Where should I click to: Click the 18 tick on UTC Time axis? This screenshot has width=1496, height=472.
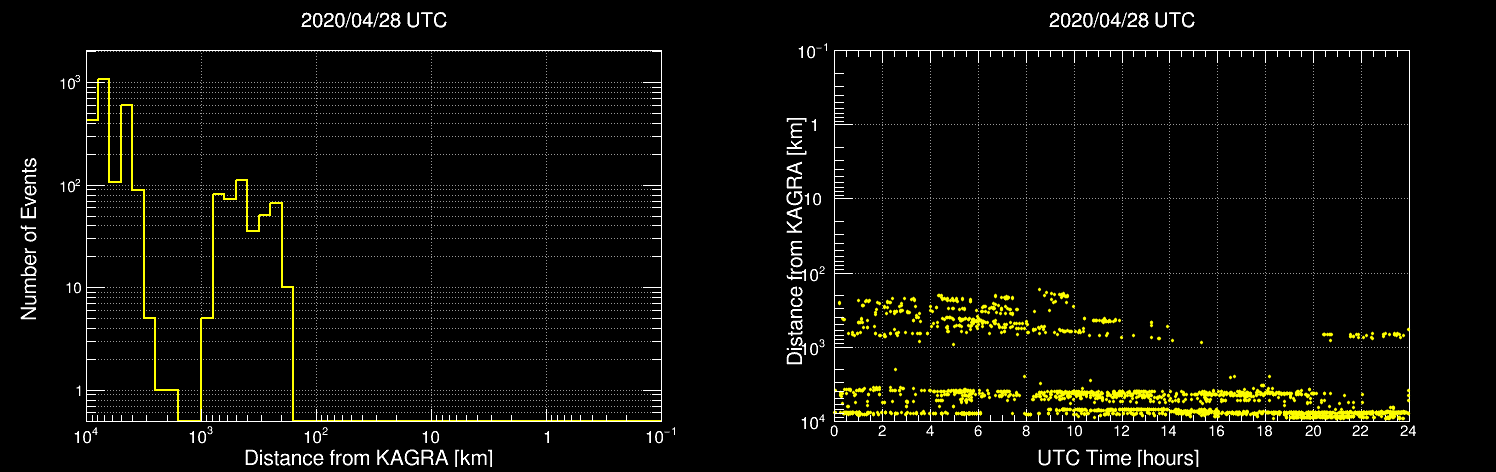1265,431
